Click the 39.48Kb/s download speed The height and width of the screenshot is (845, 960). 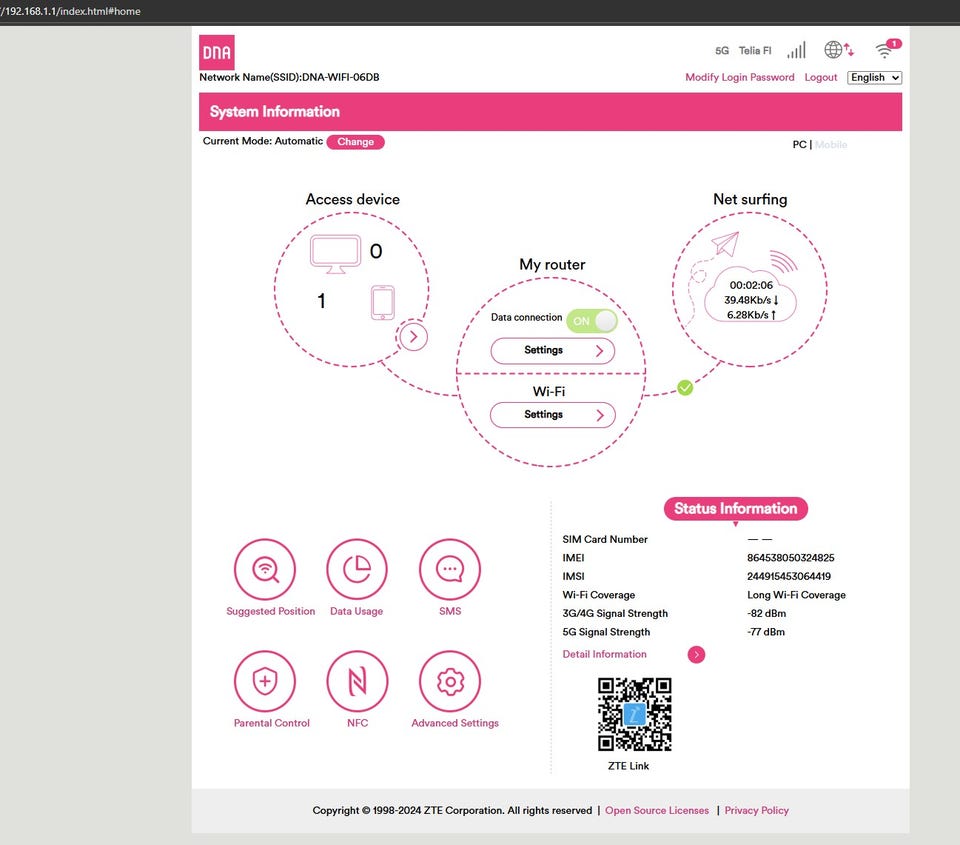point(751,300)
